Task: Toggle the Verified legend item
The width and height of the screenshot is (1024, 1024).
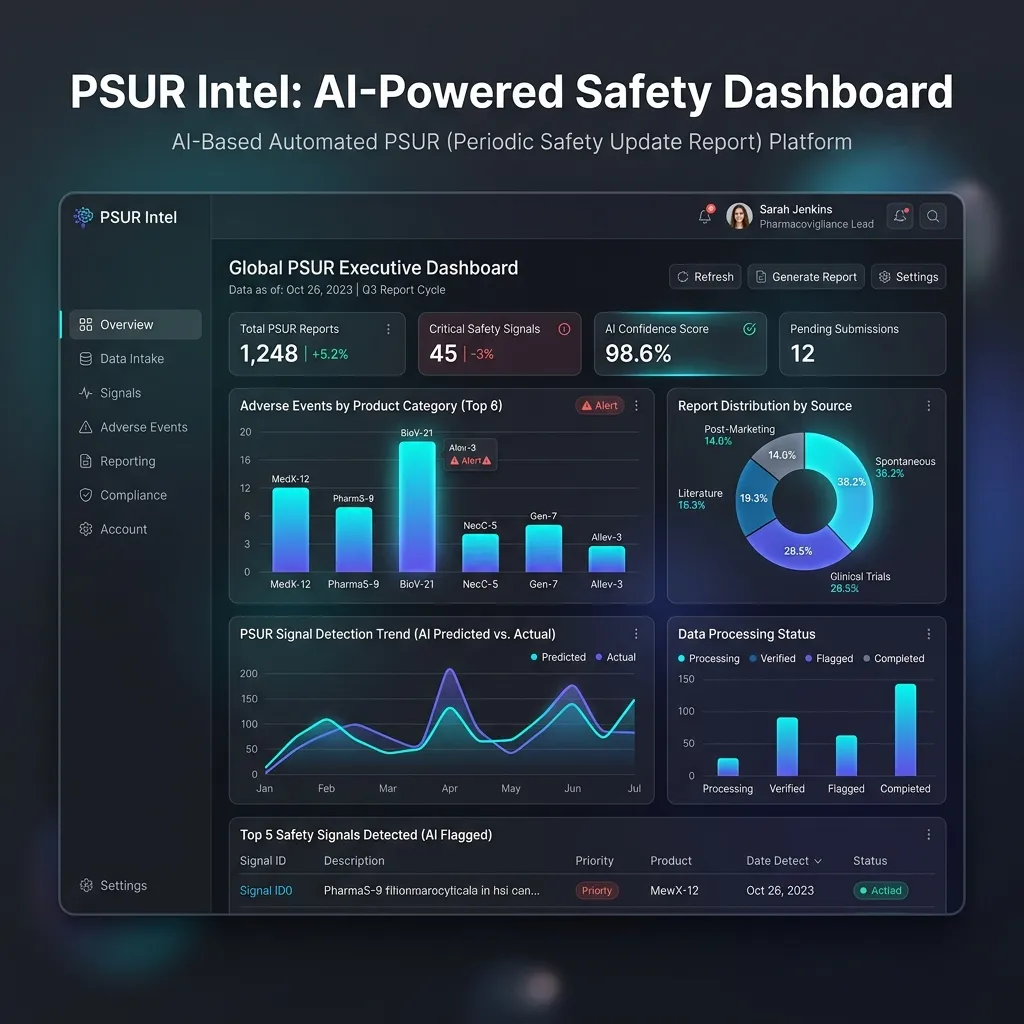Action: (773, 658)
